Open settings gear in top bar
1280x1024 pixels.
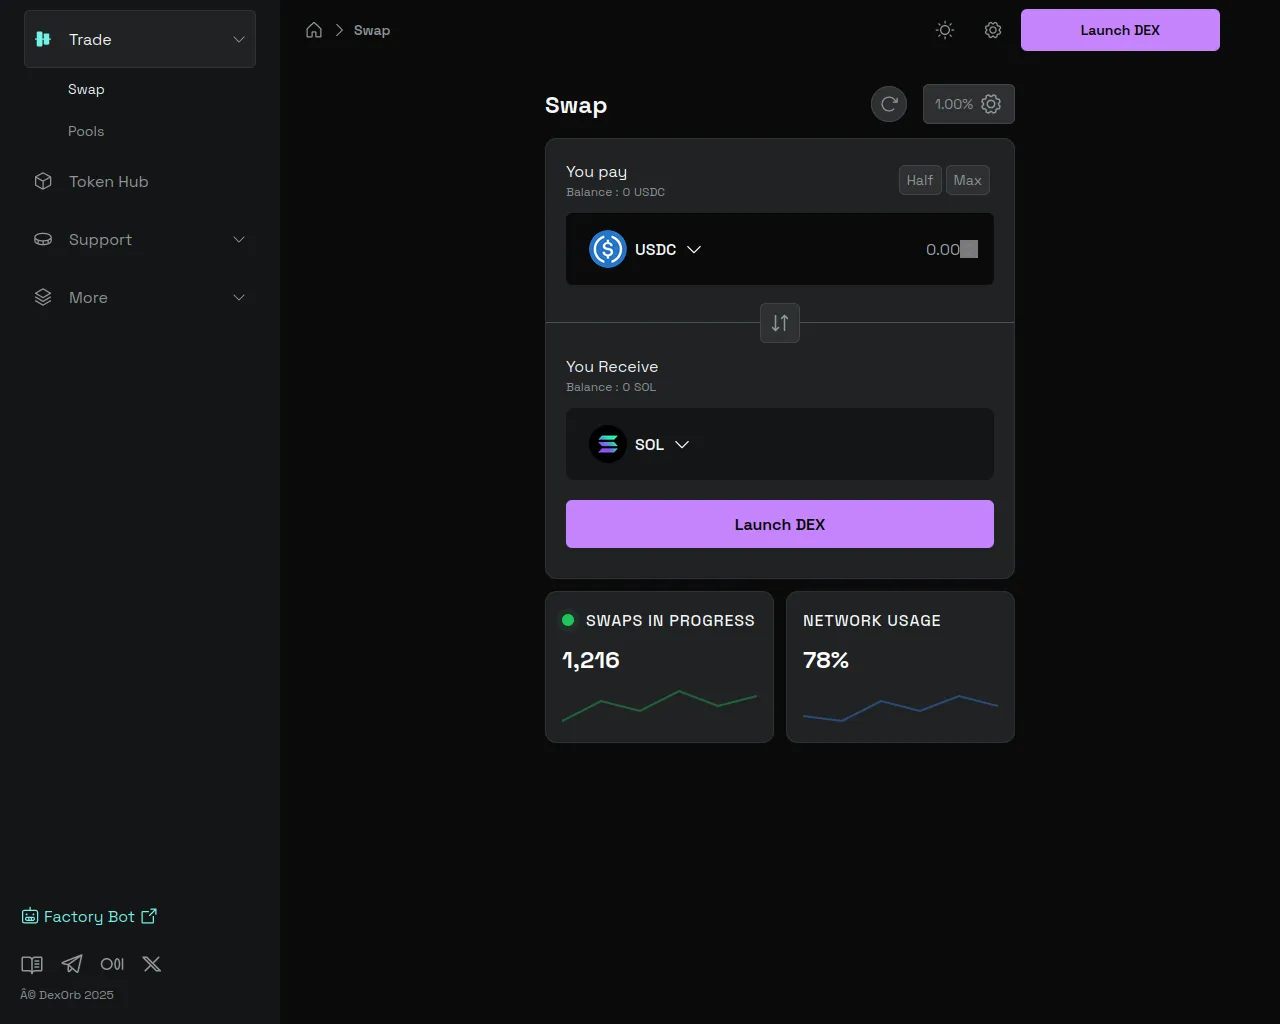[993, 30]
